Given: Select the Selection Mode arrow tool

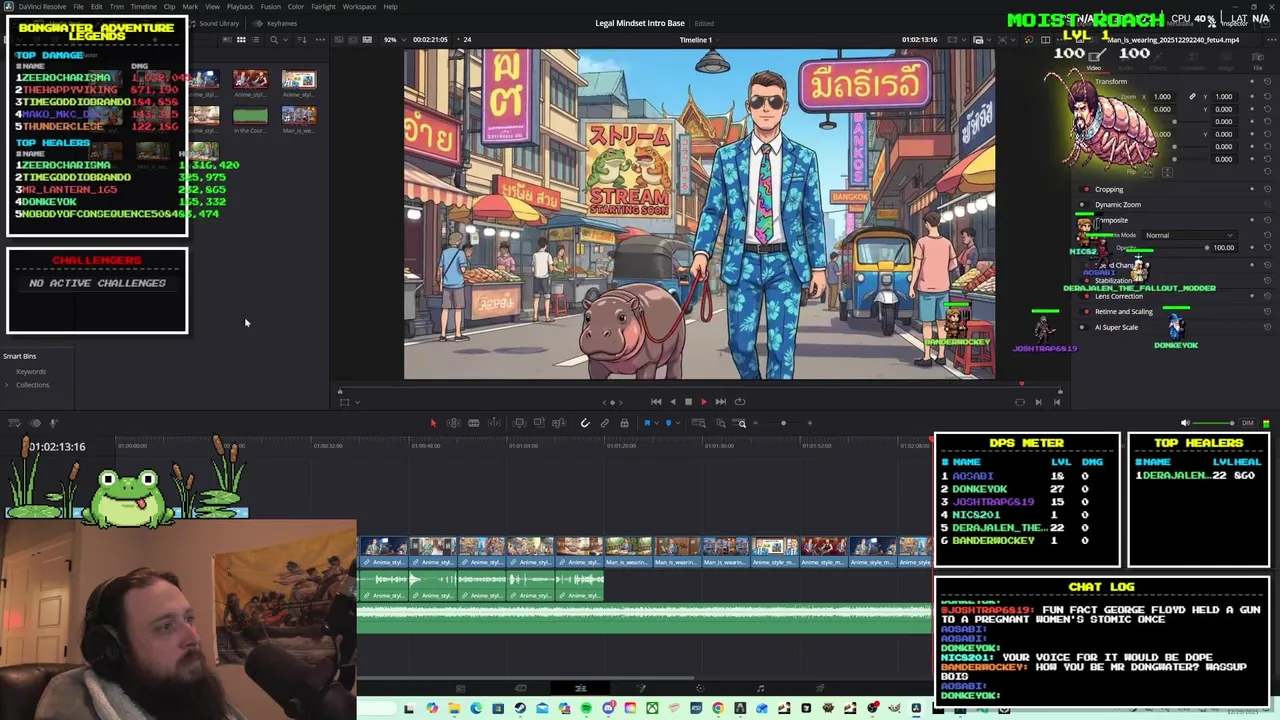Looking at the screenshot, I should [434, 423].
